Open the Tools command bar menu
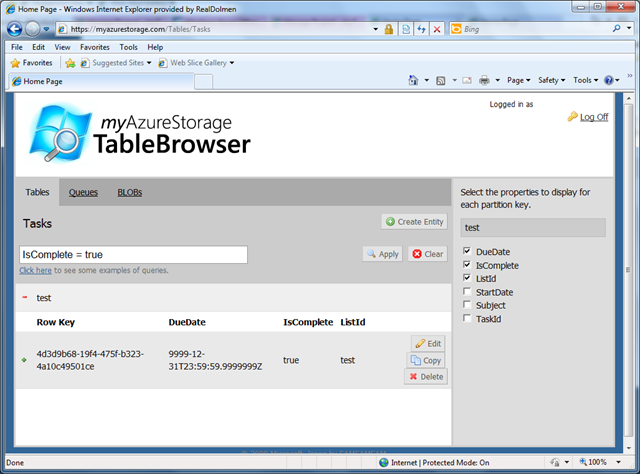Viewport: 640px width, 474px height. click(585, 80)
